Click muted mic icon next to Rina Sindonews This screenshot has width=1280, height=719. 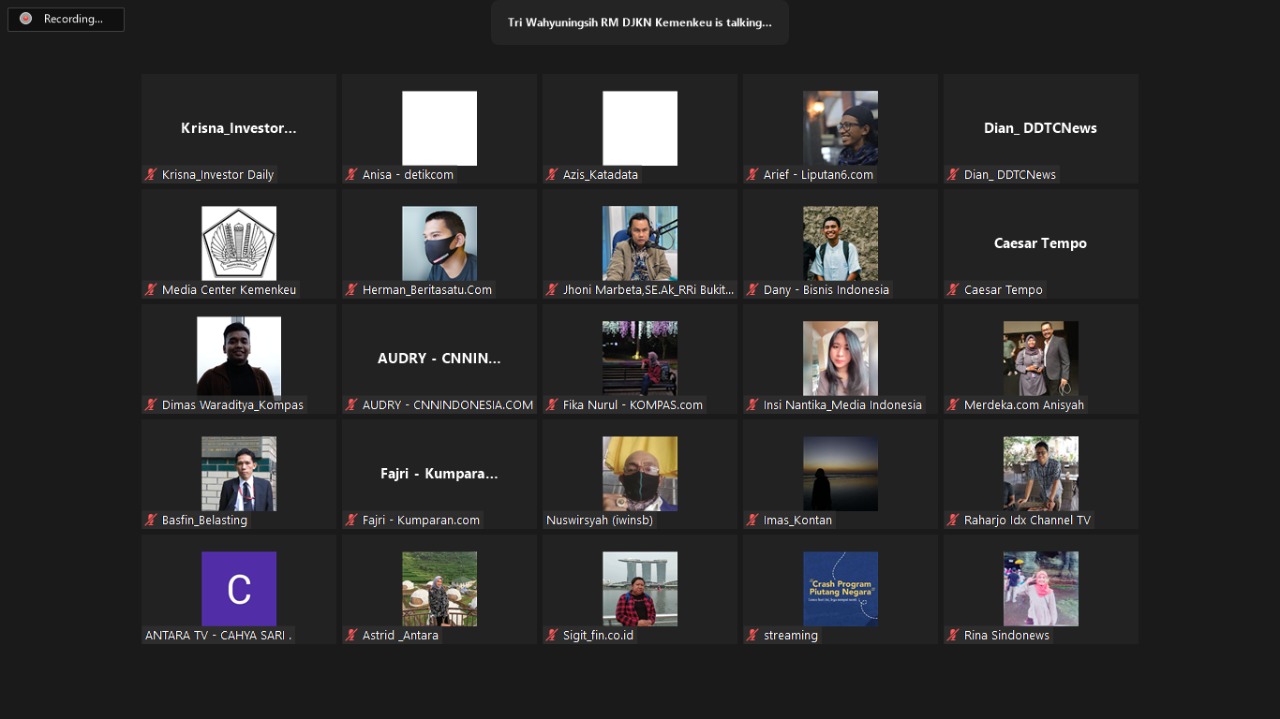click(x=953, y=635)
